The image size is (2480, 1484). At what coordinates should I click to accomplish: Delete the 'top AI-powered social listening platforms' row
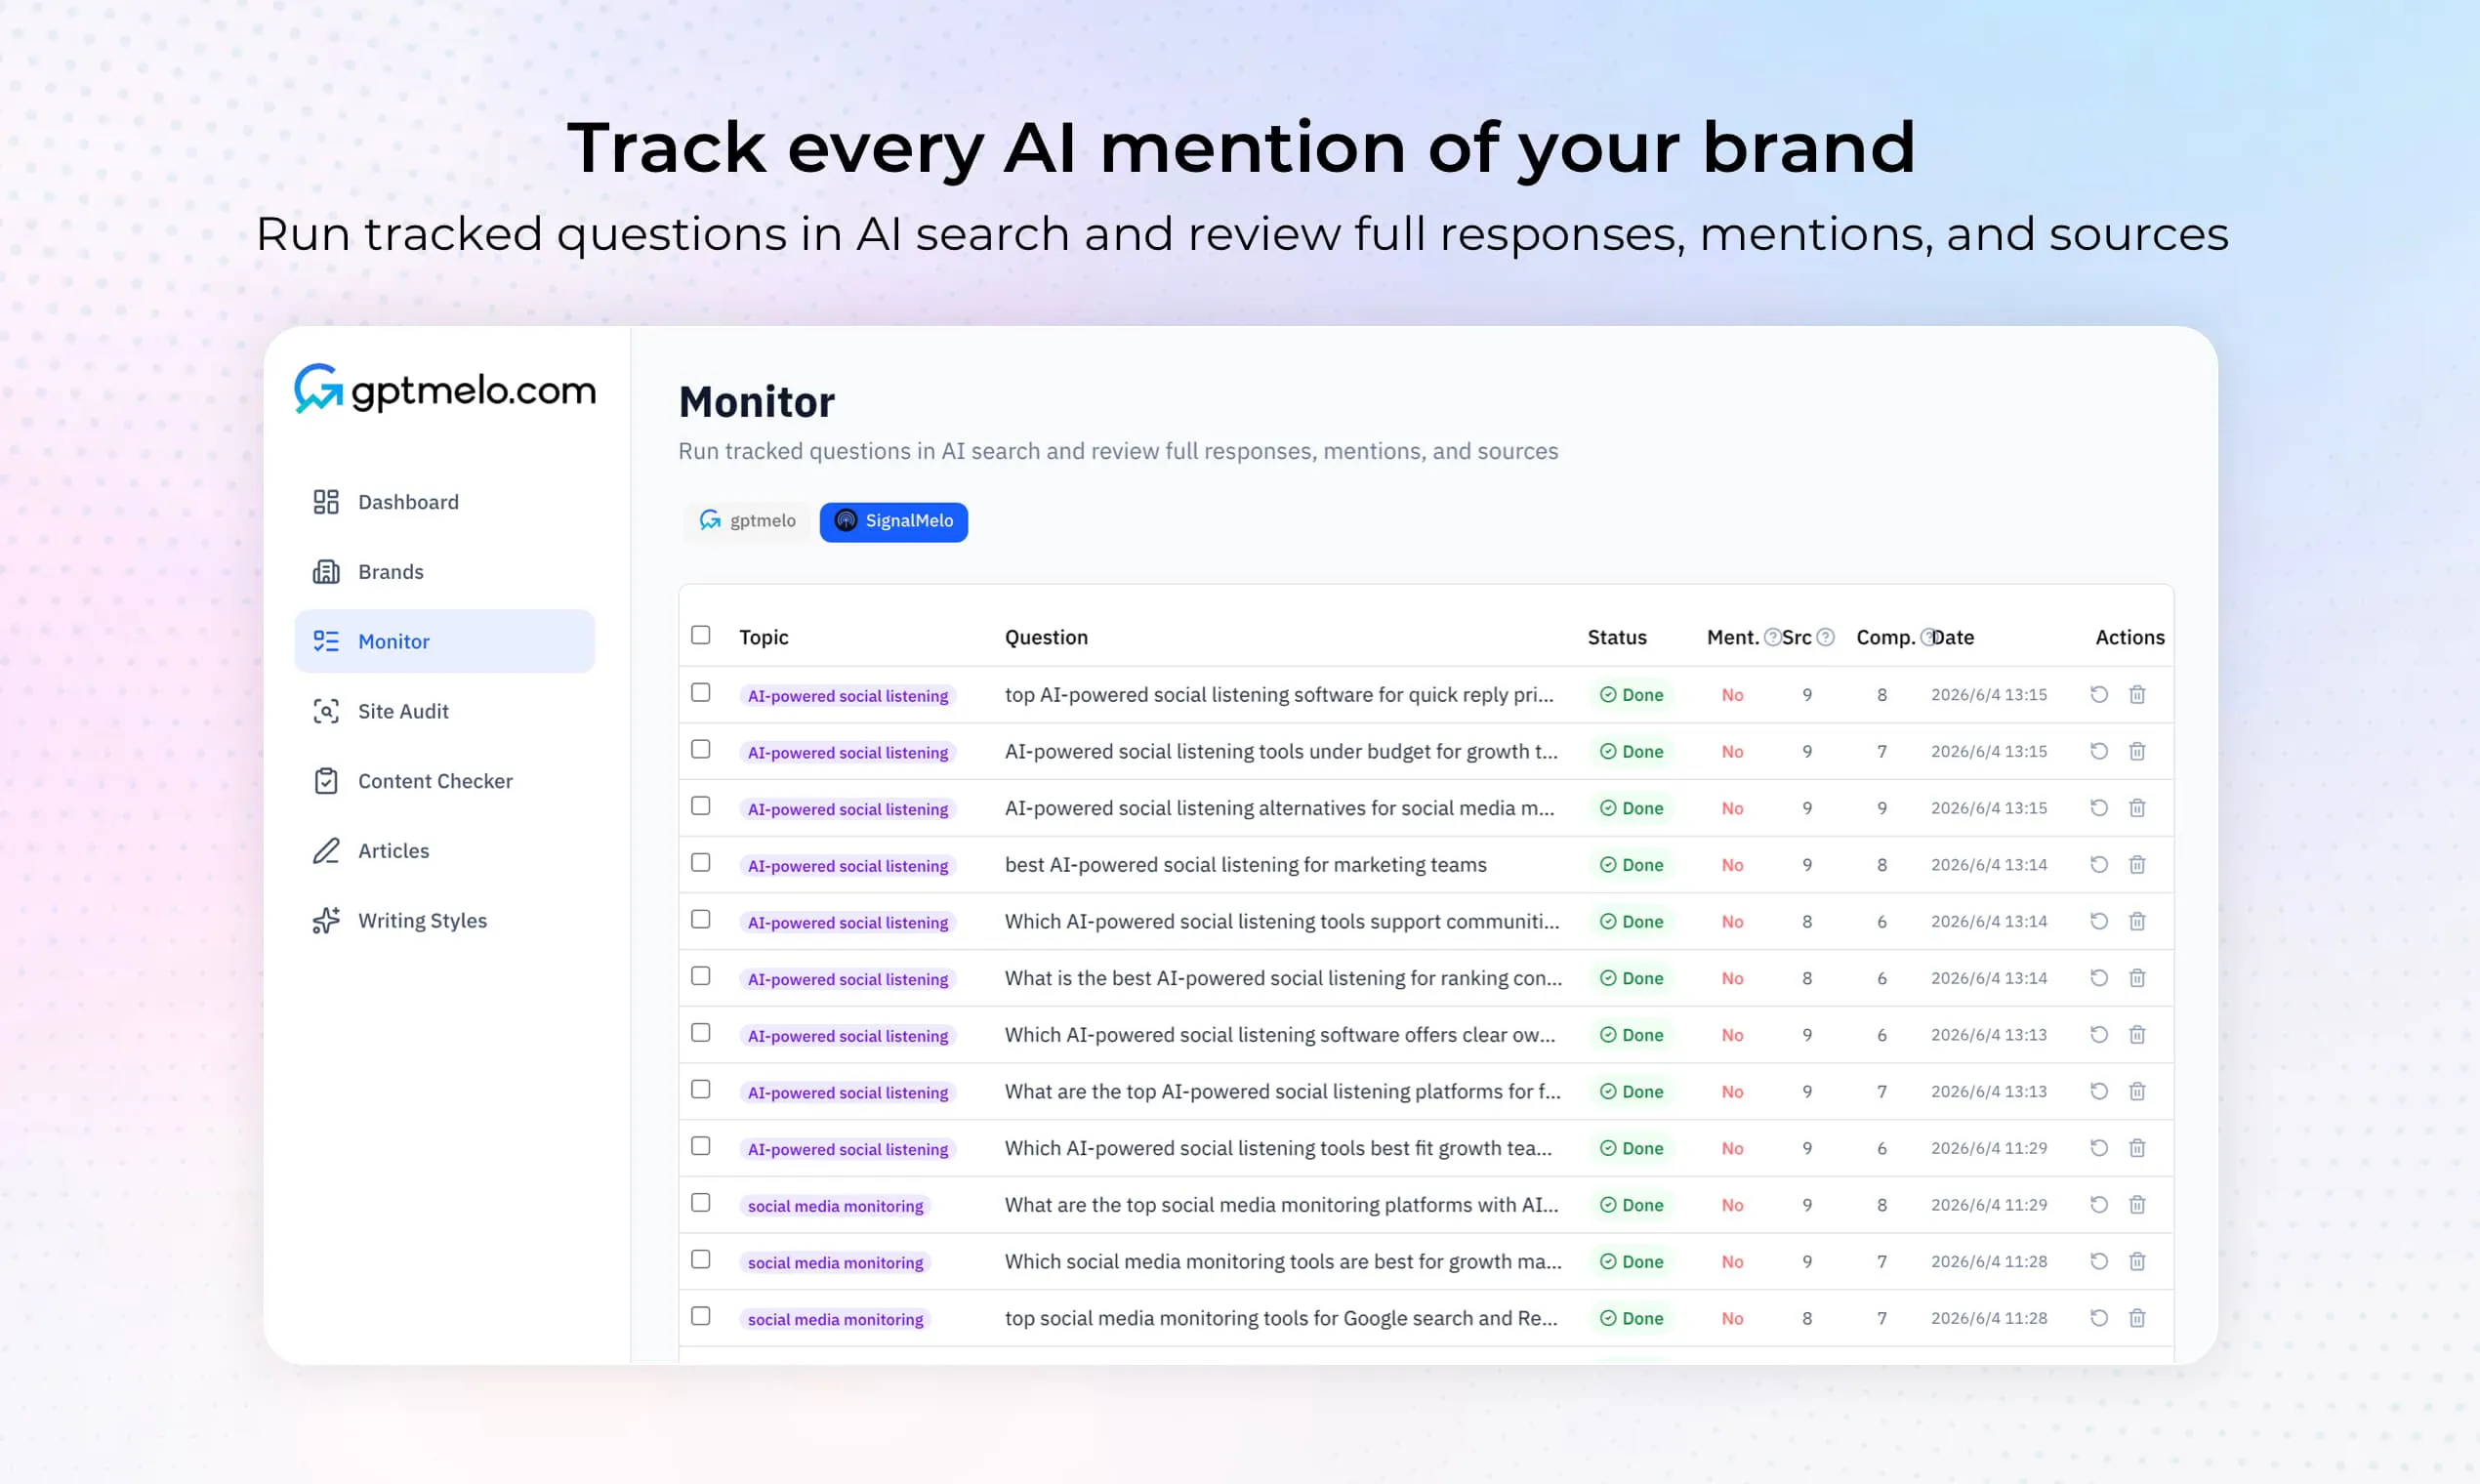pos(2137,1091)
